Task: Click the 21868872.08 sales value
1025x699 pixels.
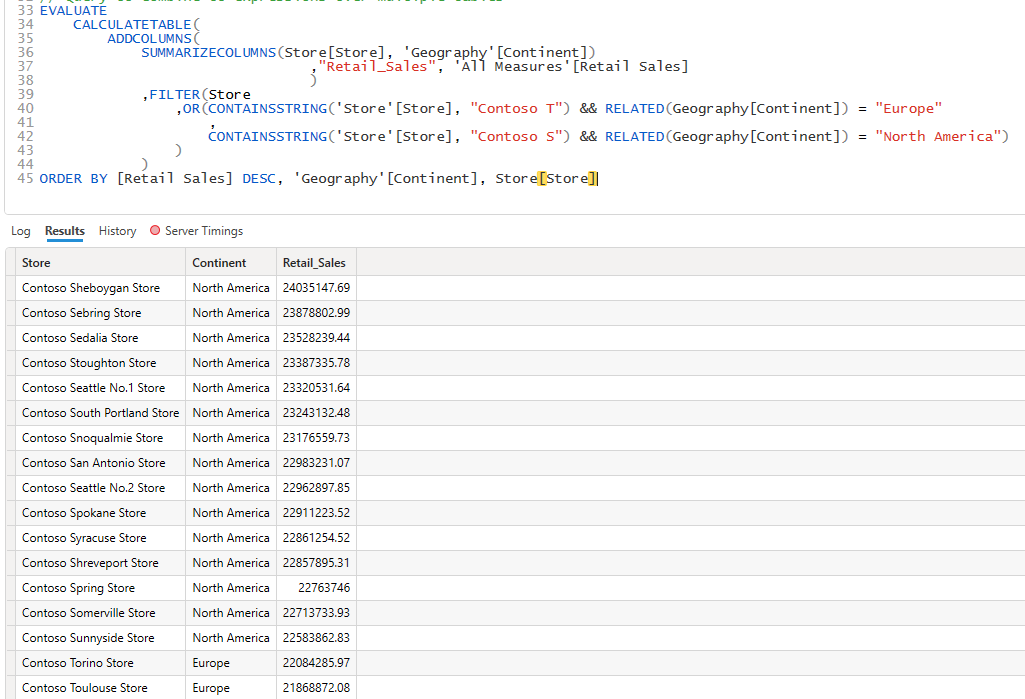Action: pos(316,688)
